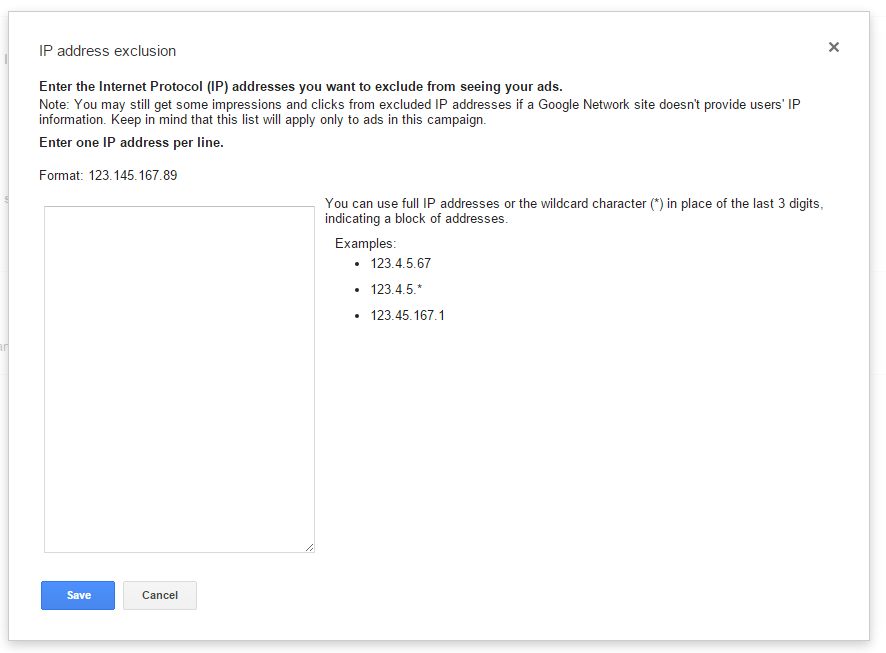Click the bullet before 123.45.167.1
This screenshot has height=653, width=886.
pyautogui.click(x=357, y=316)
